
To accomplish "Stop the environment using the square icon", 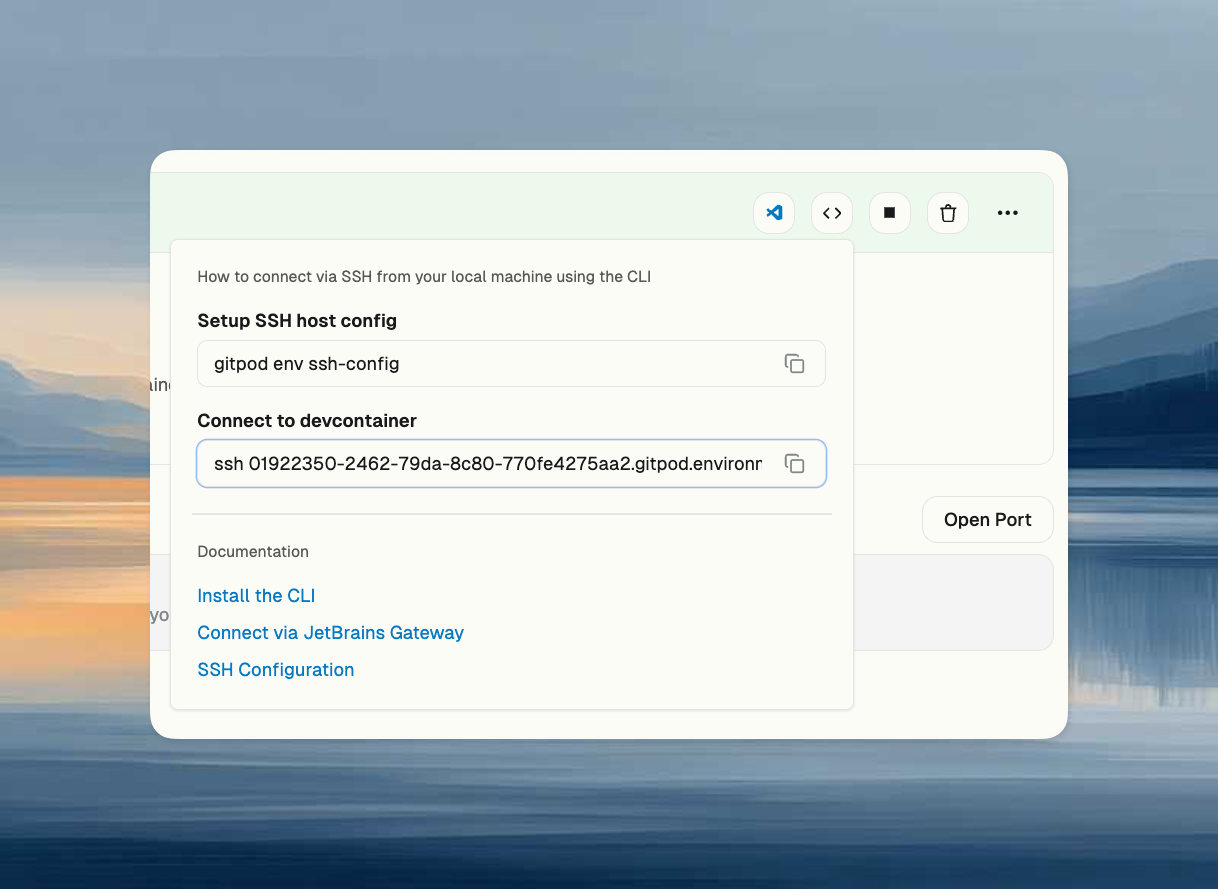I will pyautogui.click(x=889, y=213).
